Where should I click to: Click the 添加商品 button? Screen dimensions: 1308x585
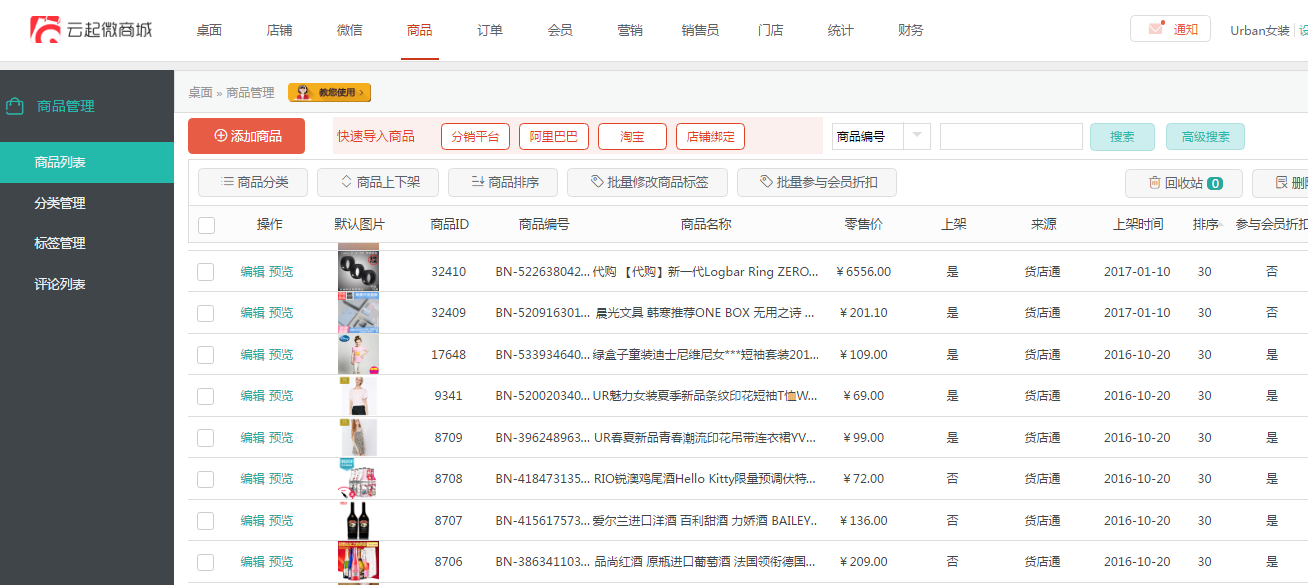coord(247,136)
